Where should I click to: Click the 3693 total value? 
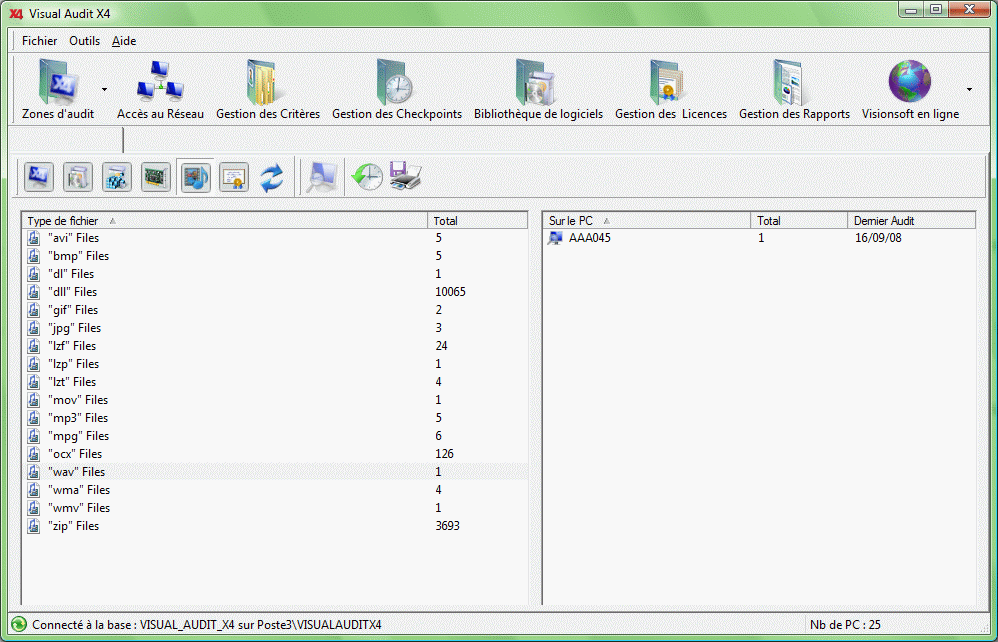point(447,526)
